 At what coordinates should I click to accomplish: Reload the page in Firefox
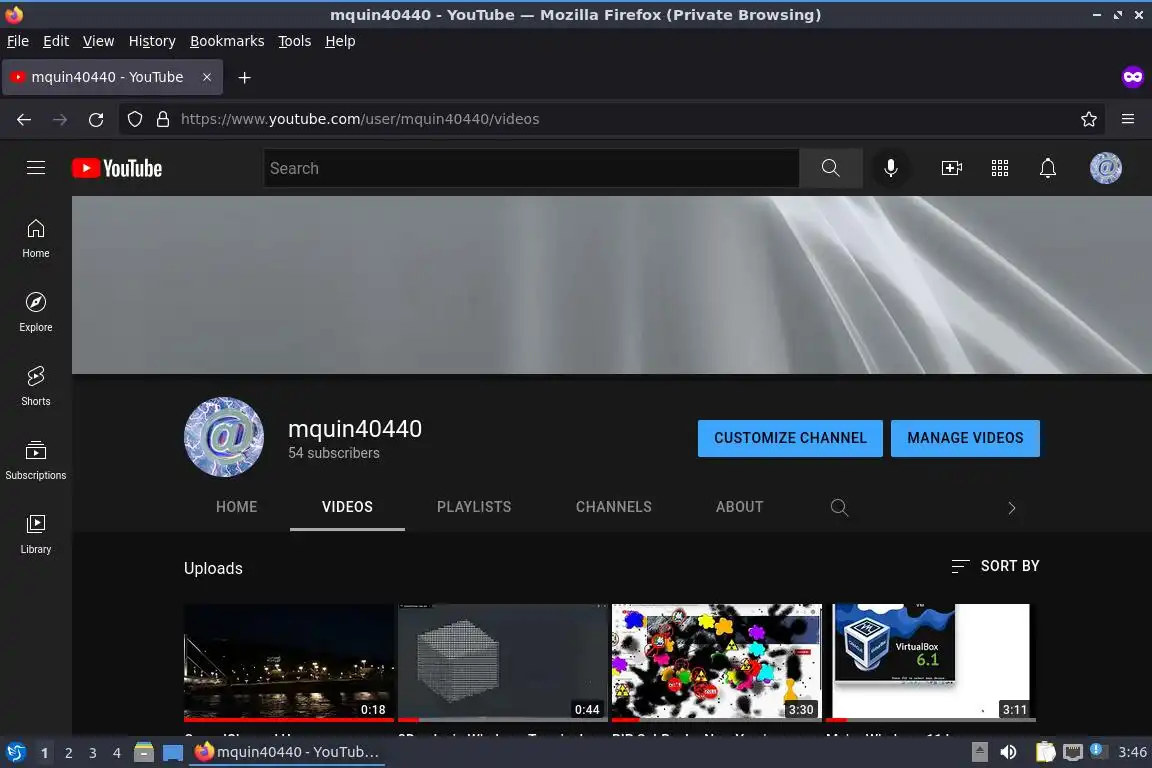click(x=96, y=119)
